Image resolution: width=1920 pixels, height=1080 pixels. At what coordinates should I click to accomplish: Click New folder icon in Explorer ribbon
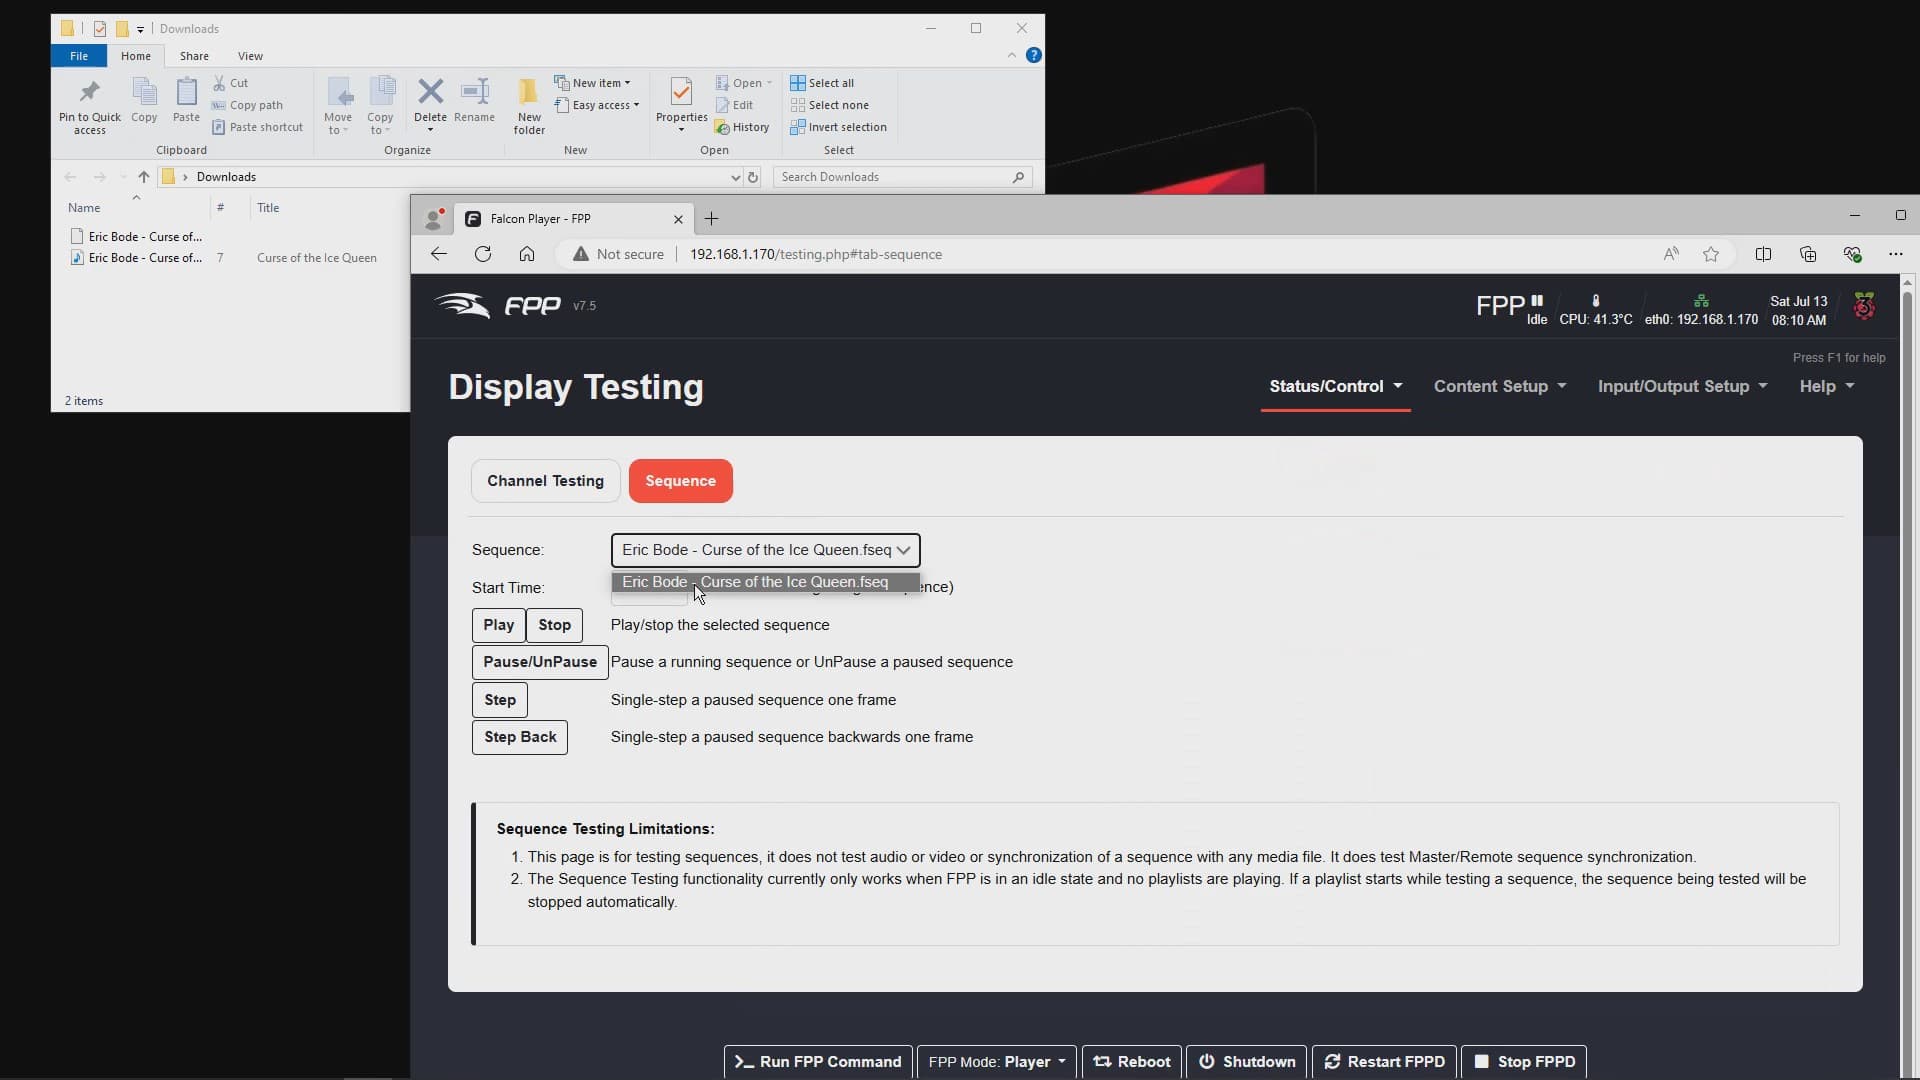click(x=529, y=92)
